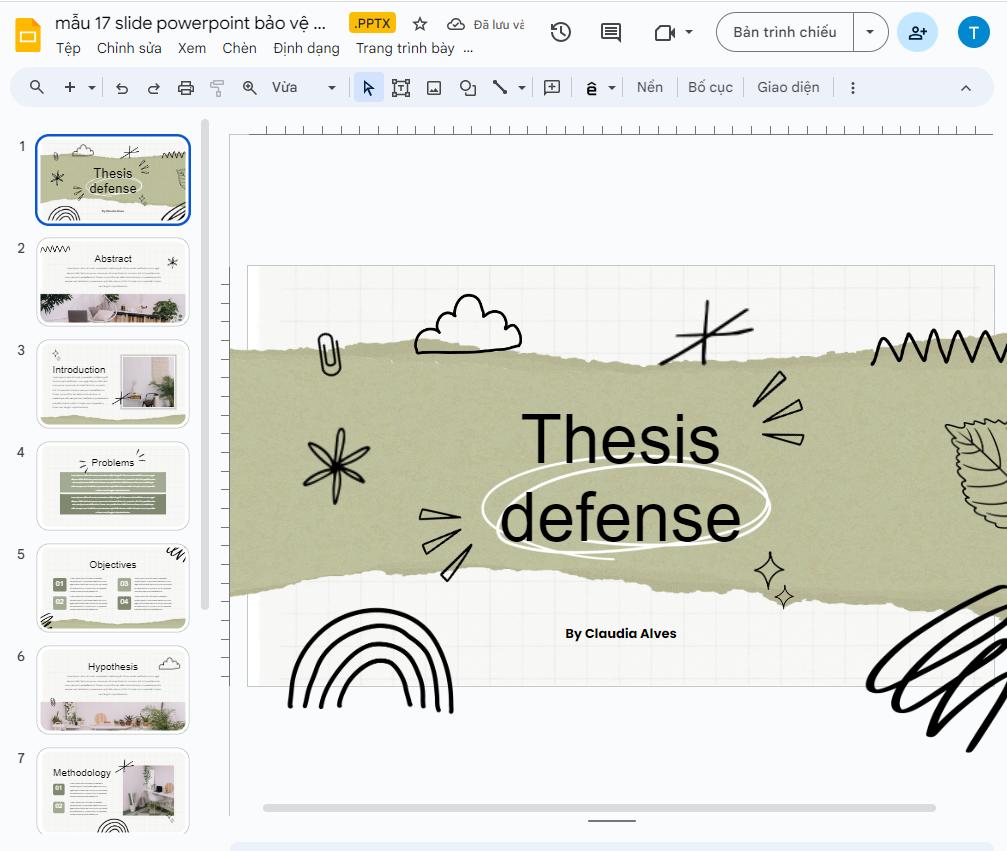Click the Nền button in toolbar
1007x851 pixels.
[650, 87]
